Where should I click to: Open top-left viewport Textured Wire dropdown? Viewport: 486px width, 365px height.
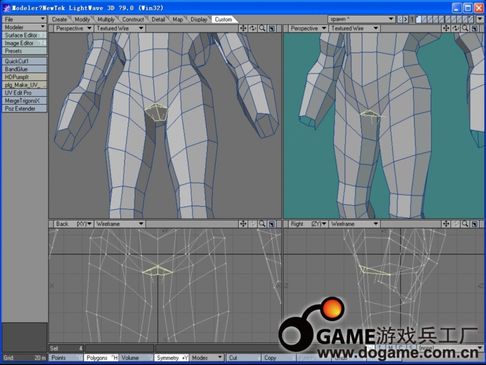(120, 28)
